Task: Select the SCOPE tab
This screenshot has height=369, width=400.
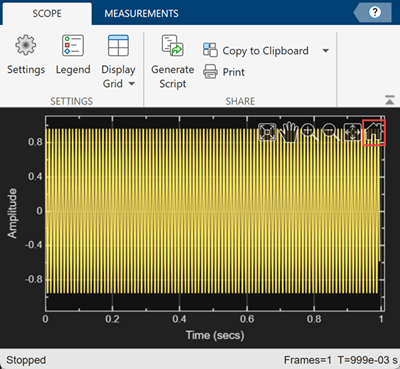Action: [x=47, y=13]
